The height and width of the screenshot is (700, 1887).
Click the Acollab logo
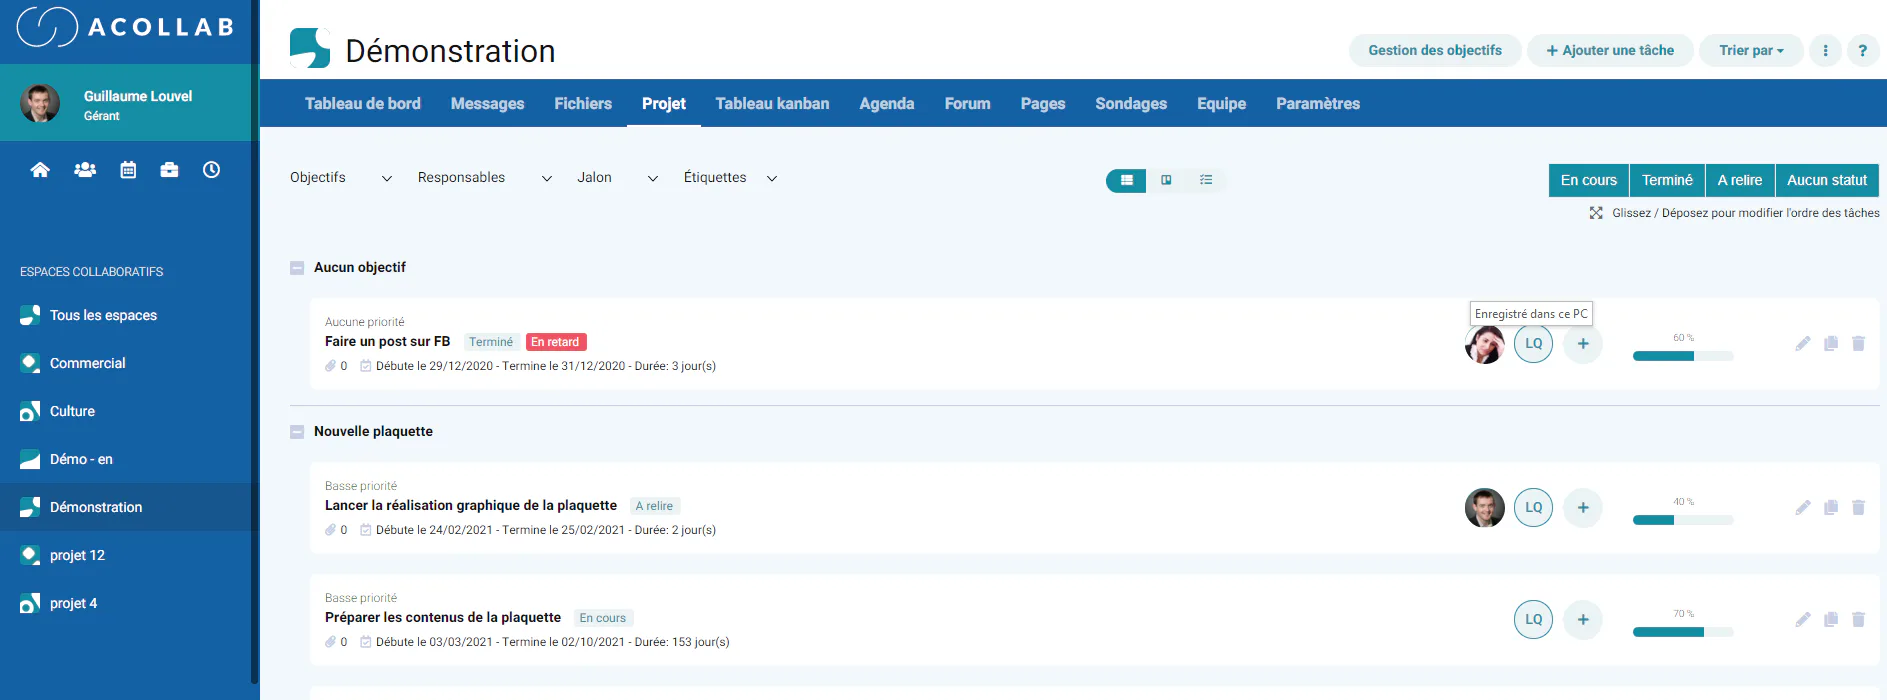(125, 27)
